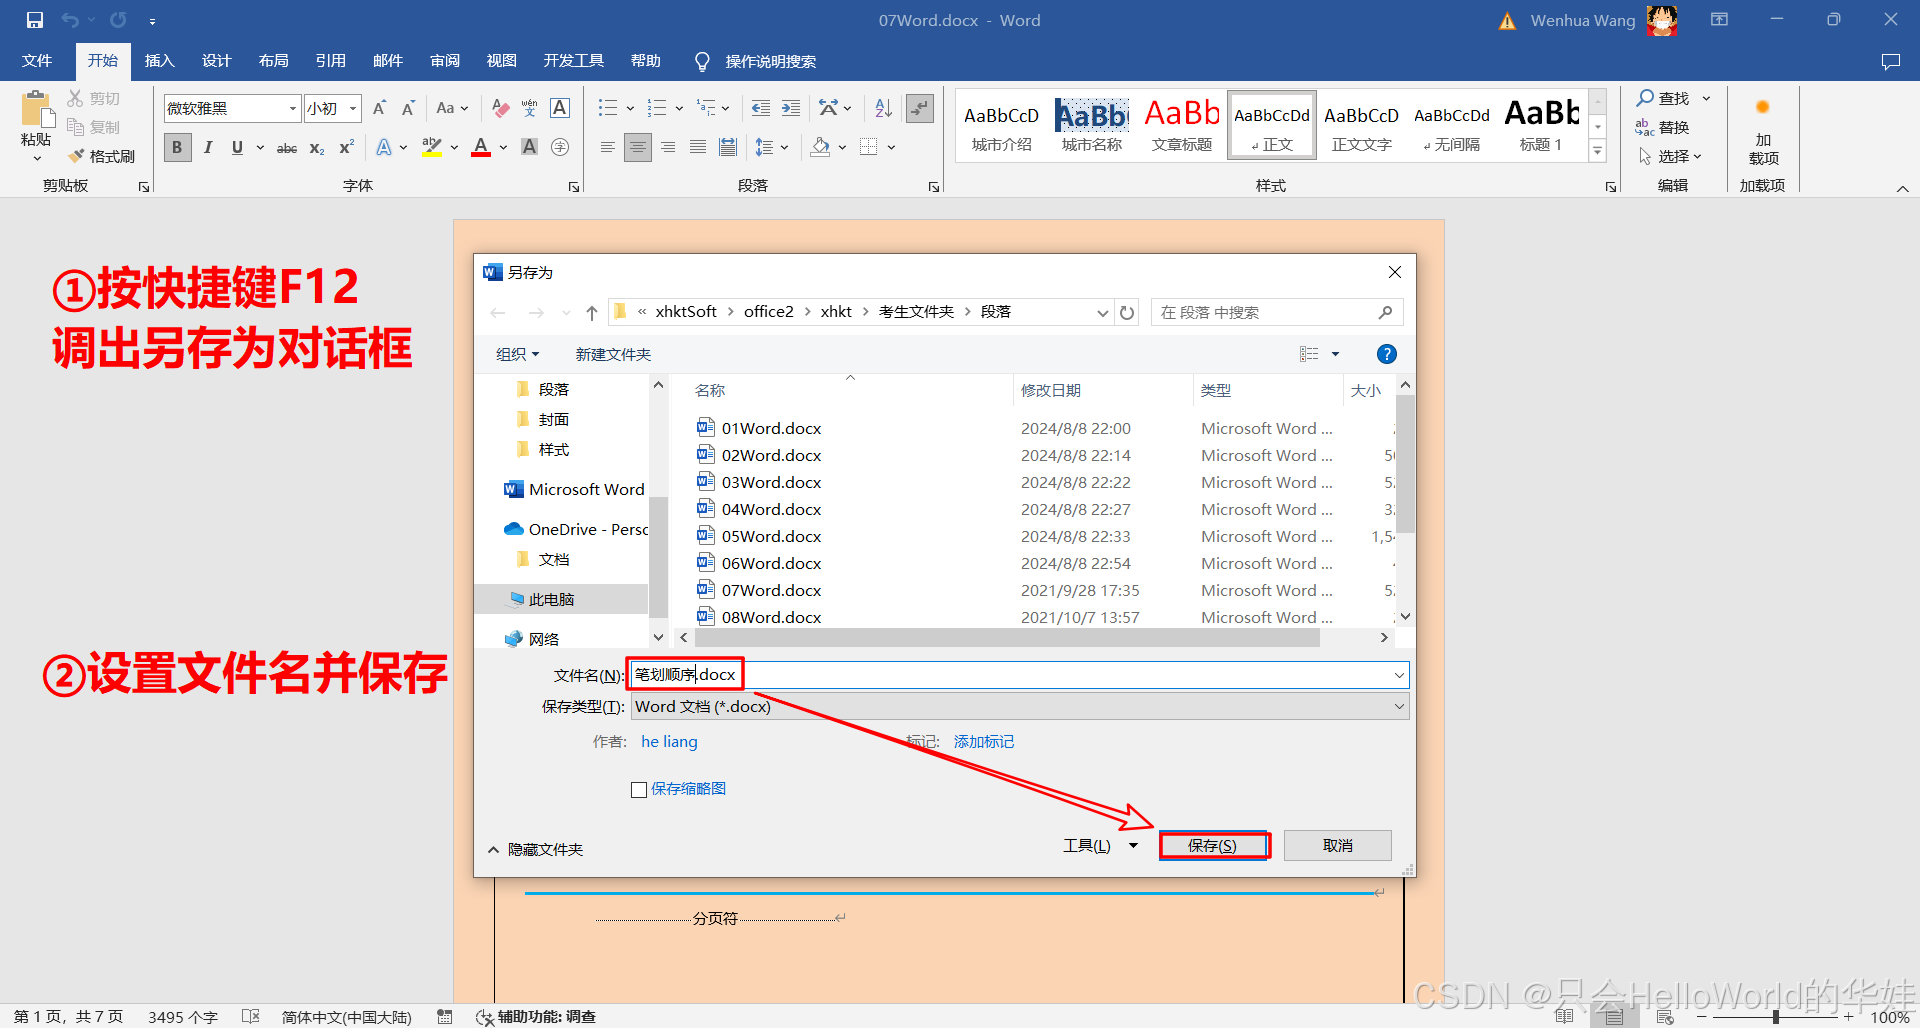Open the 插入 ribbon tab
This screenshot has height=1028, width=1920.
tap(159, 61)
